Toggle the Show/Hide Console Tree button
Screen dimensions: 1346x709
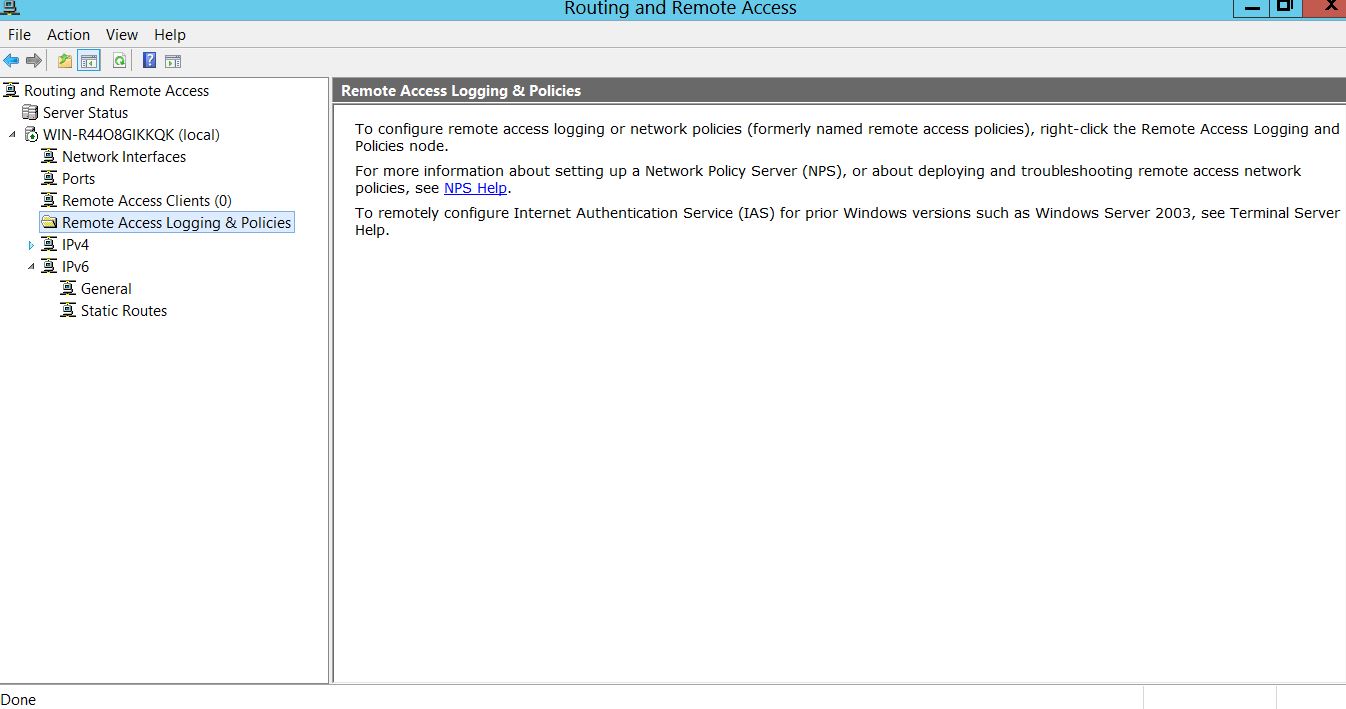tap(89, 61)
